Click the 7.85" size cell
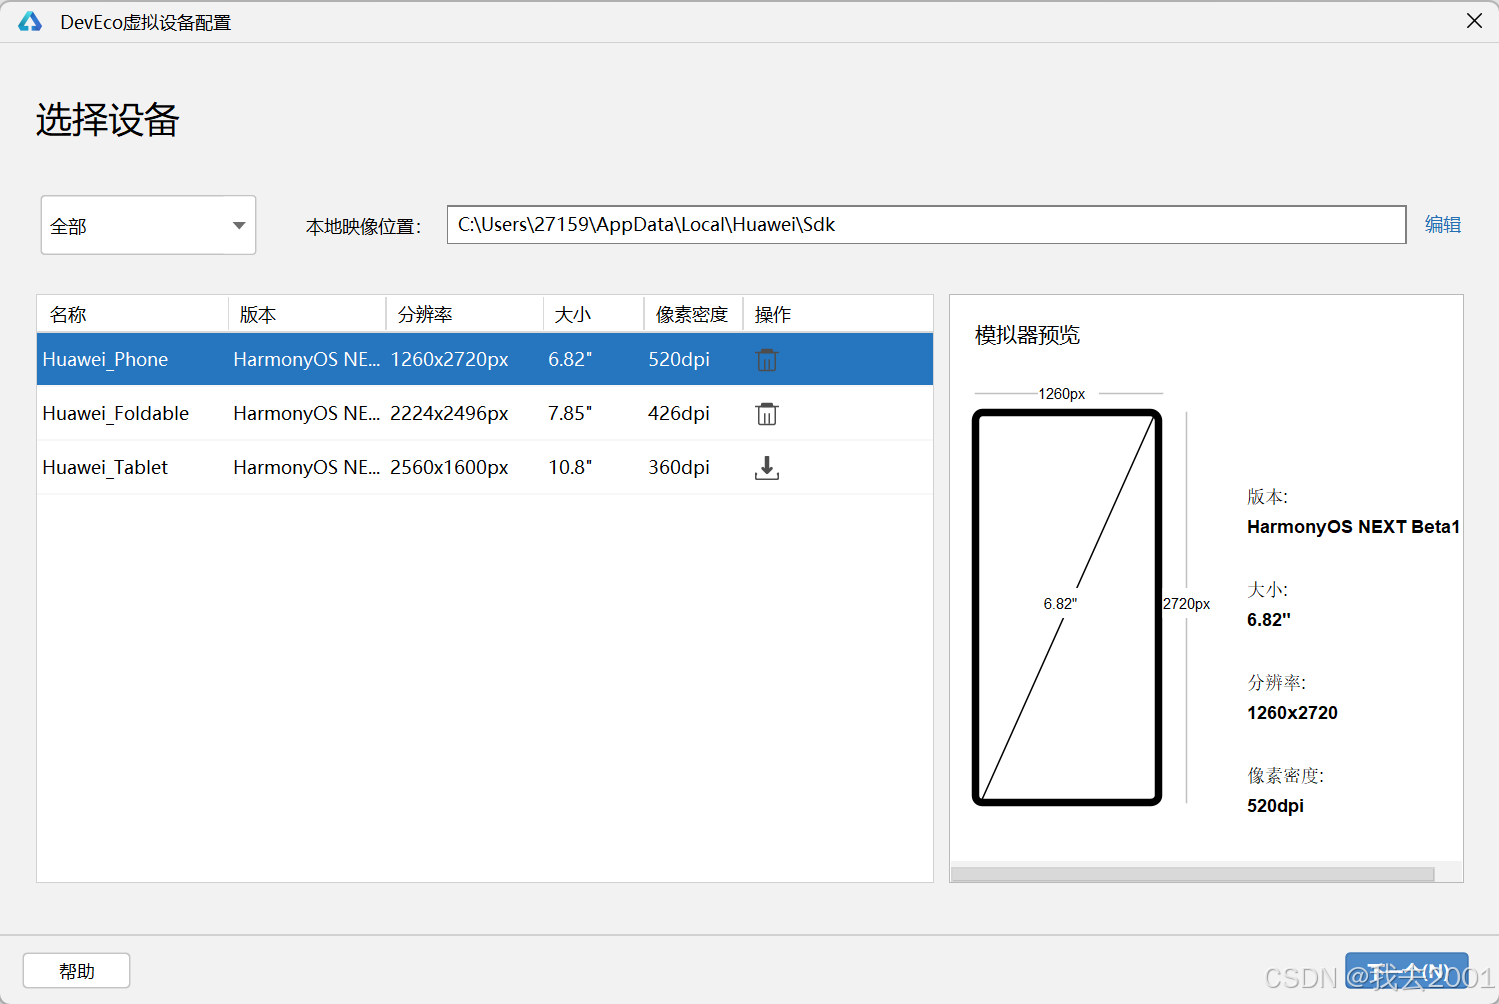 (x=570, y=414)
